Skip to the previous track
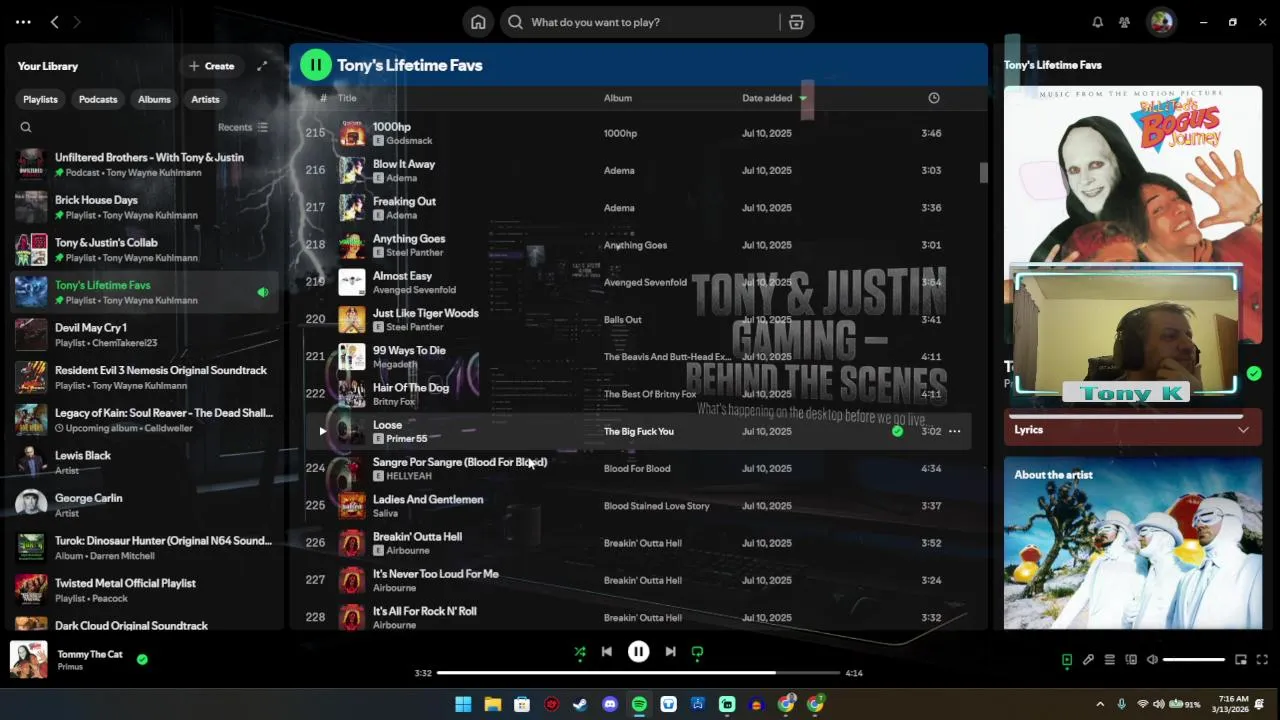The height and width of the screenshot is (720, 1280). point(607,652)
